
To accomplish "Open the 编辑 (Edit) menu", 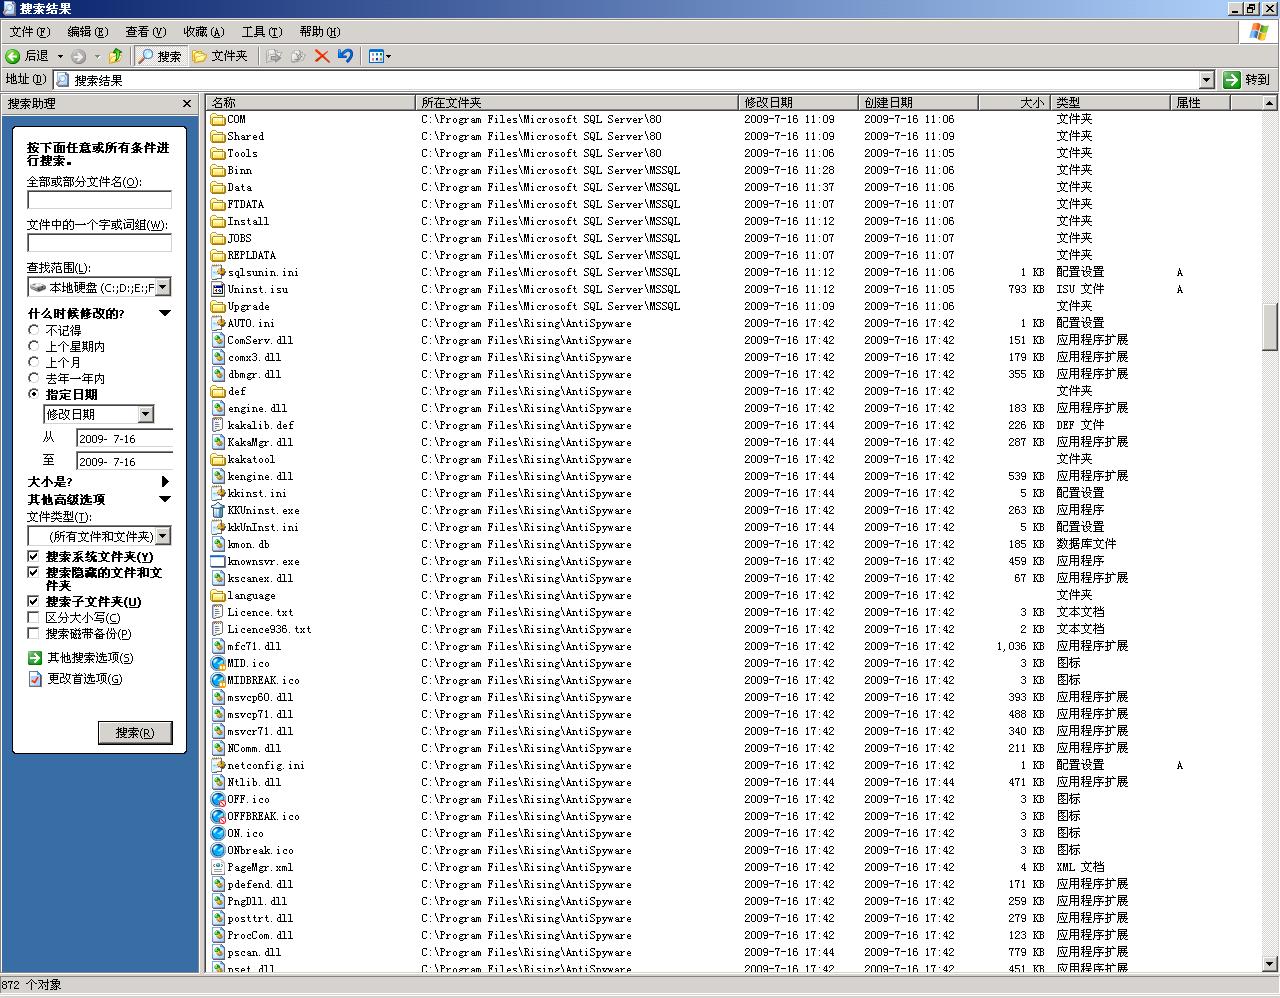I will (x=87, y=32).
